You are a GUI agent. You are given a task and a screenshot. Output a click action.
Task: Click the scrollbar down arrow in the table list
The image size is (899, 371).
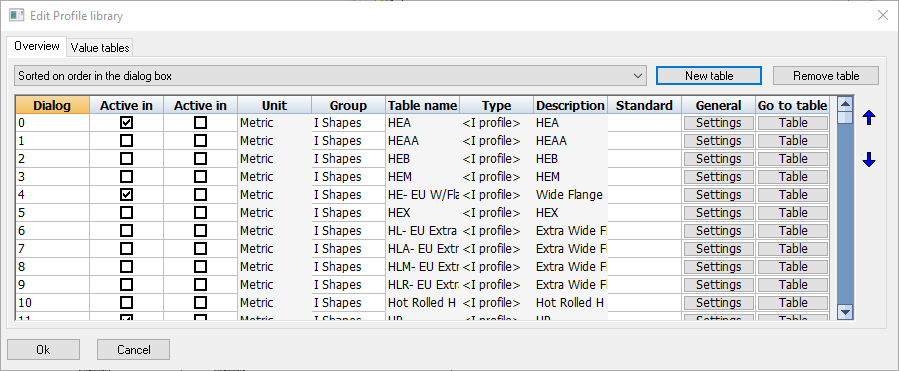click(x=845, y=312)
